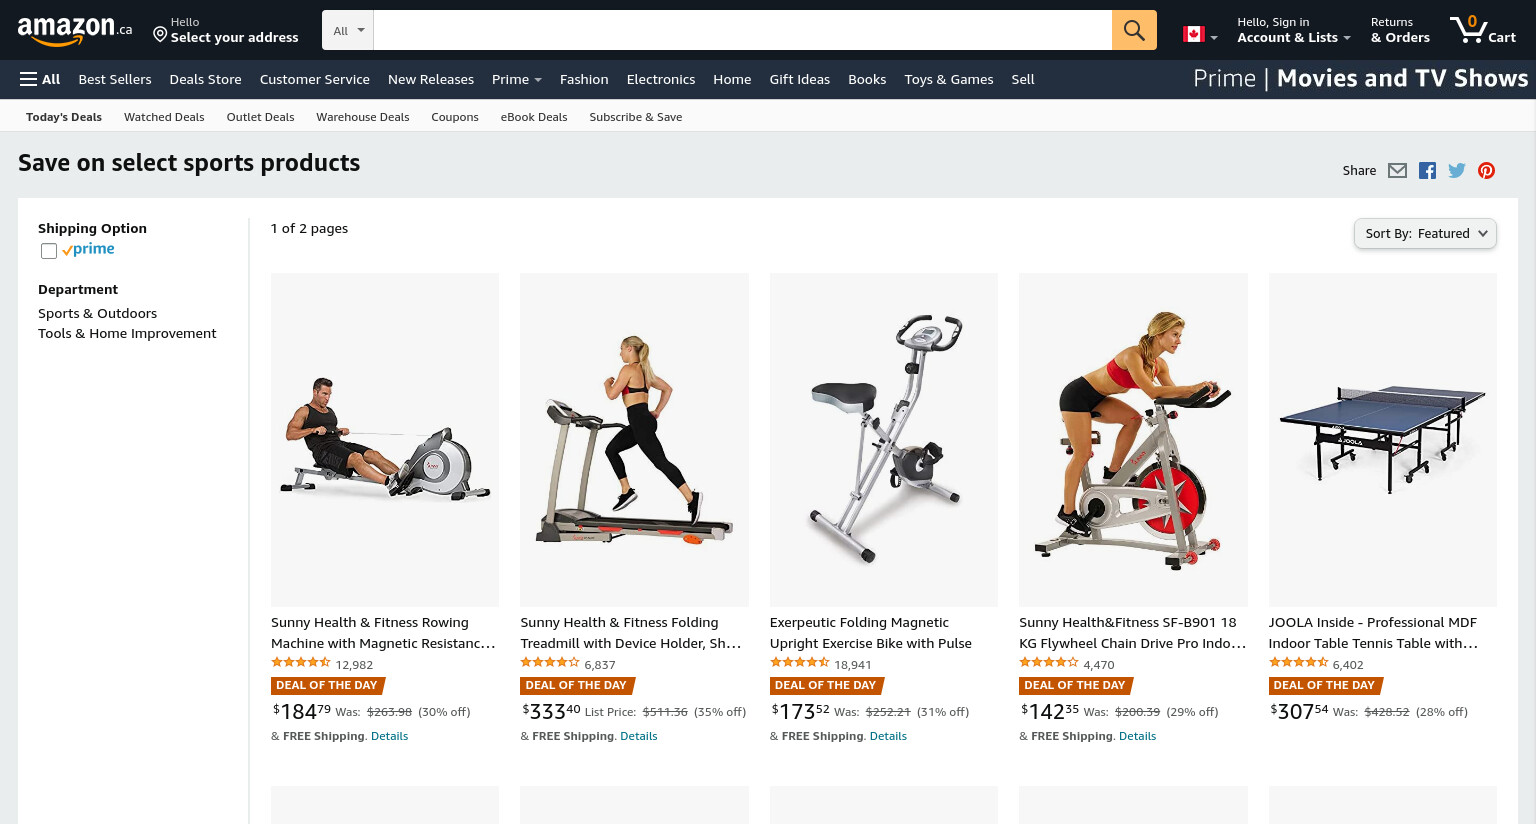Open the Sort By Featured dropdown
Image resolution: width=1536 pixels, height=824 pixels.
tap(1425, 233)
